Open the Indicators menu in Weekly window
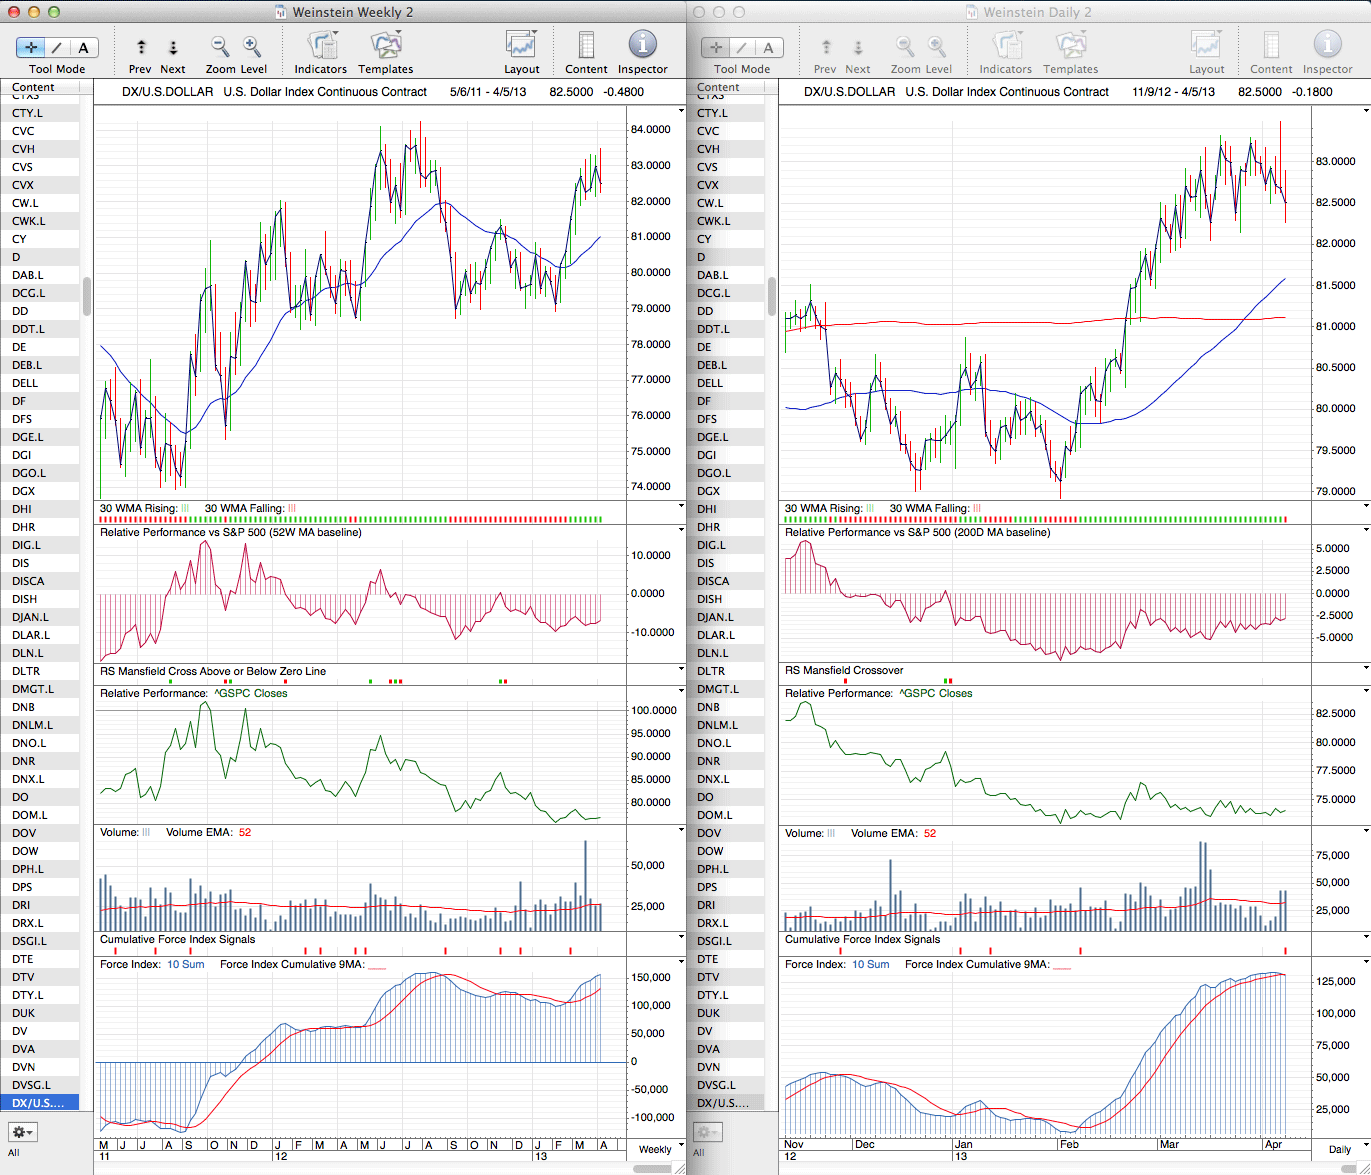1371x1175 pixels. [x=321, y=46]
